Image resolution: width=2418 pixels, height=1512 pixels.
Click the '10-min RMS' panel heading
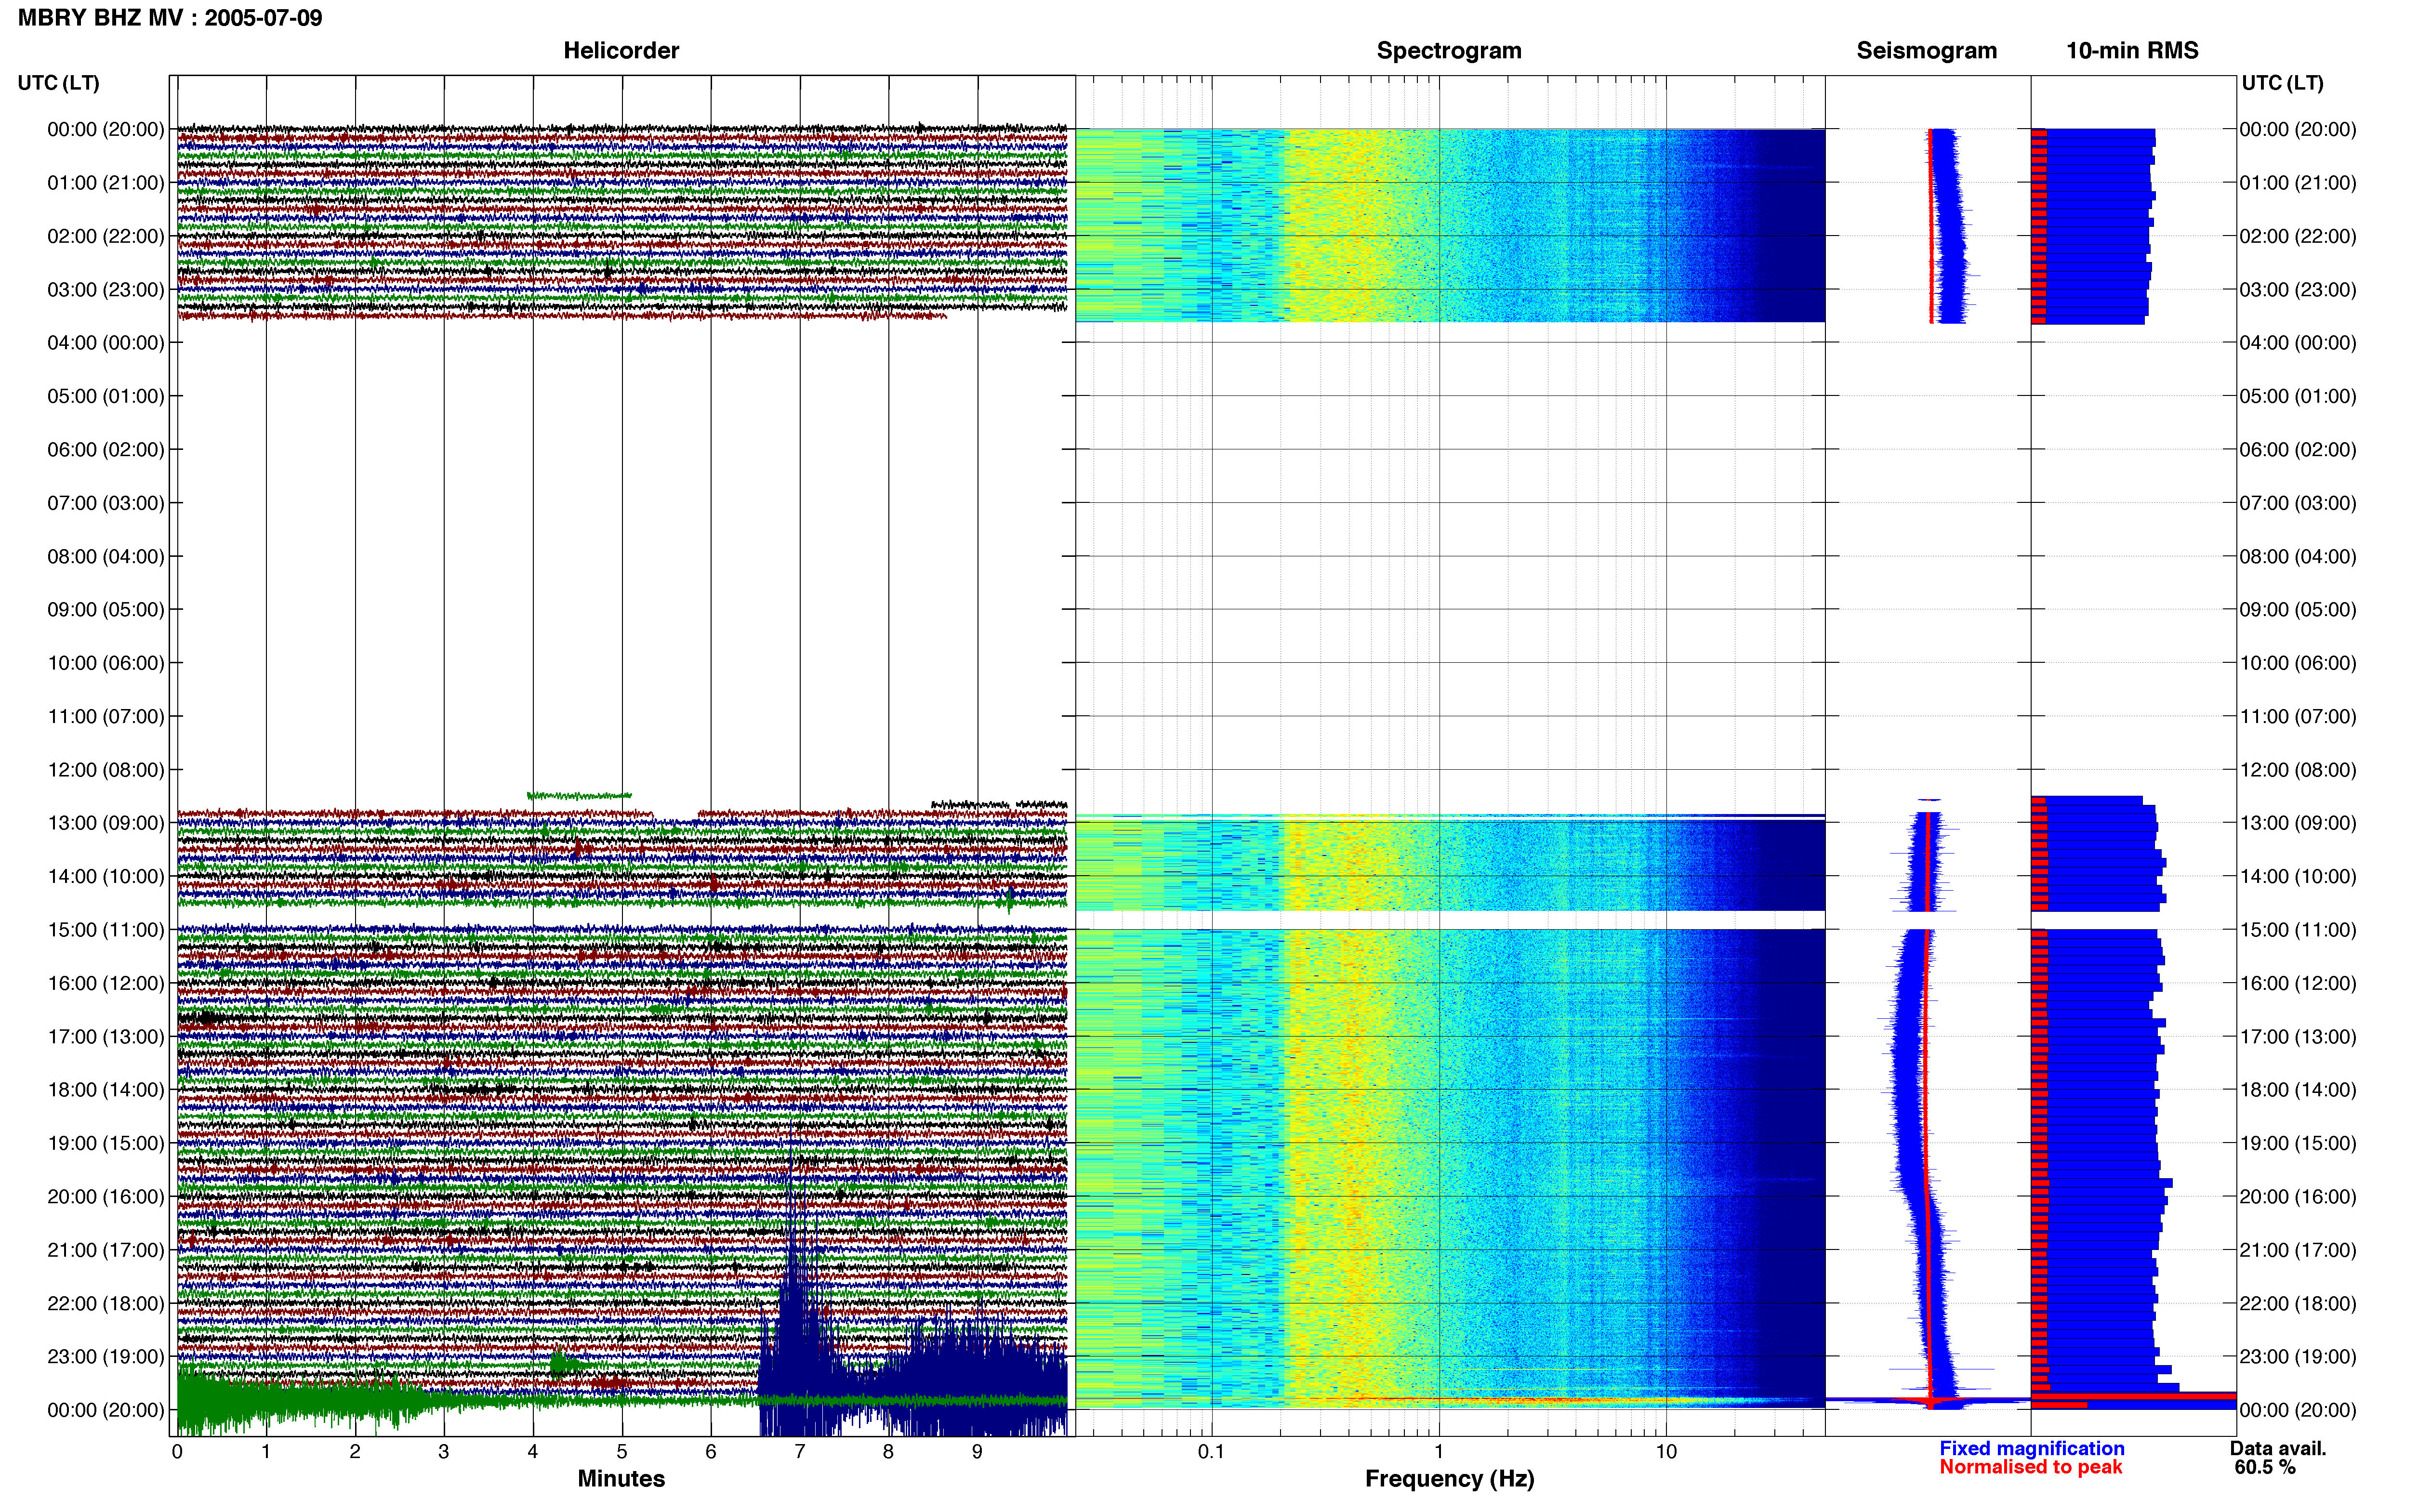pos(2132,50)
